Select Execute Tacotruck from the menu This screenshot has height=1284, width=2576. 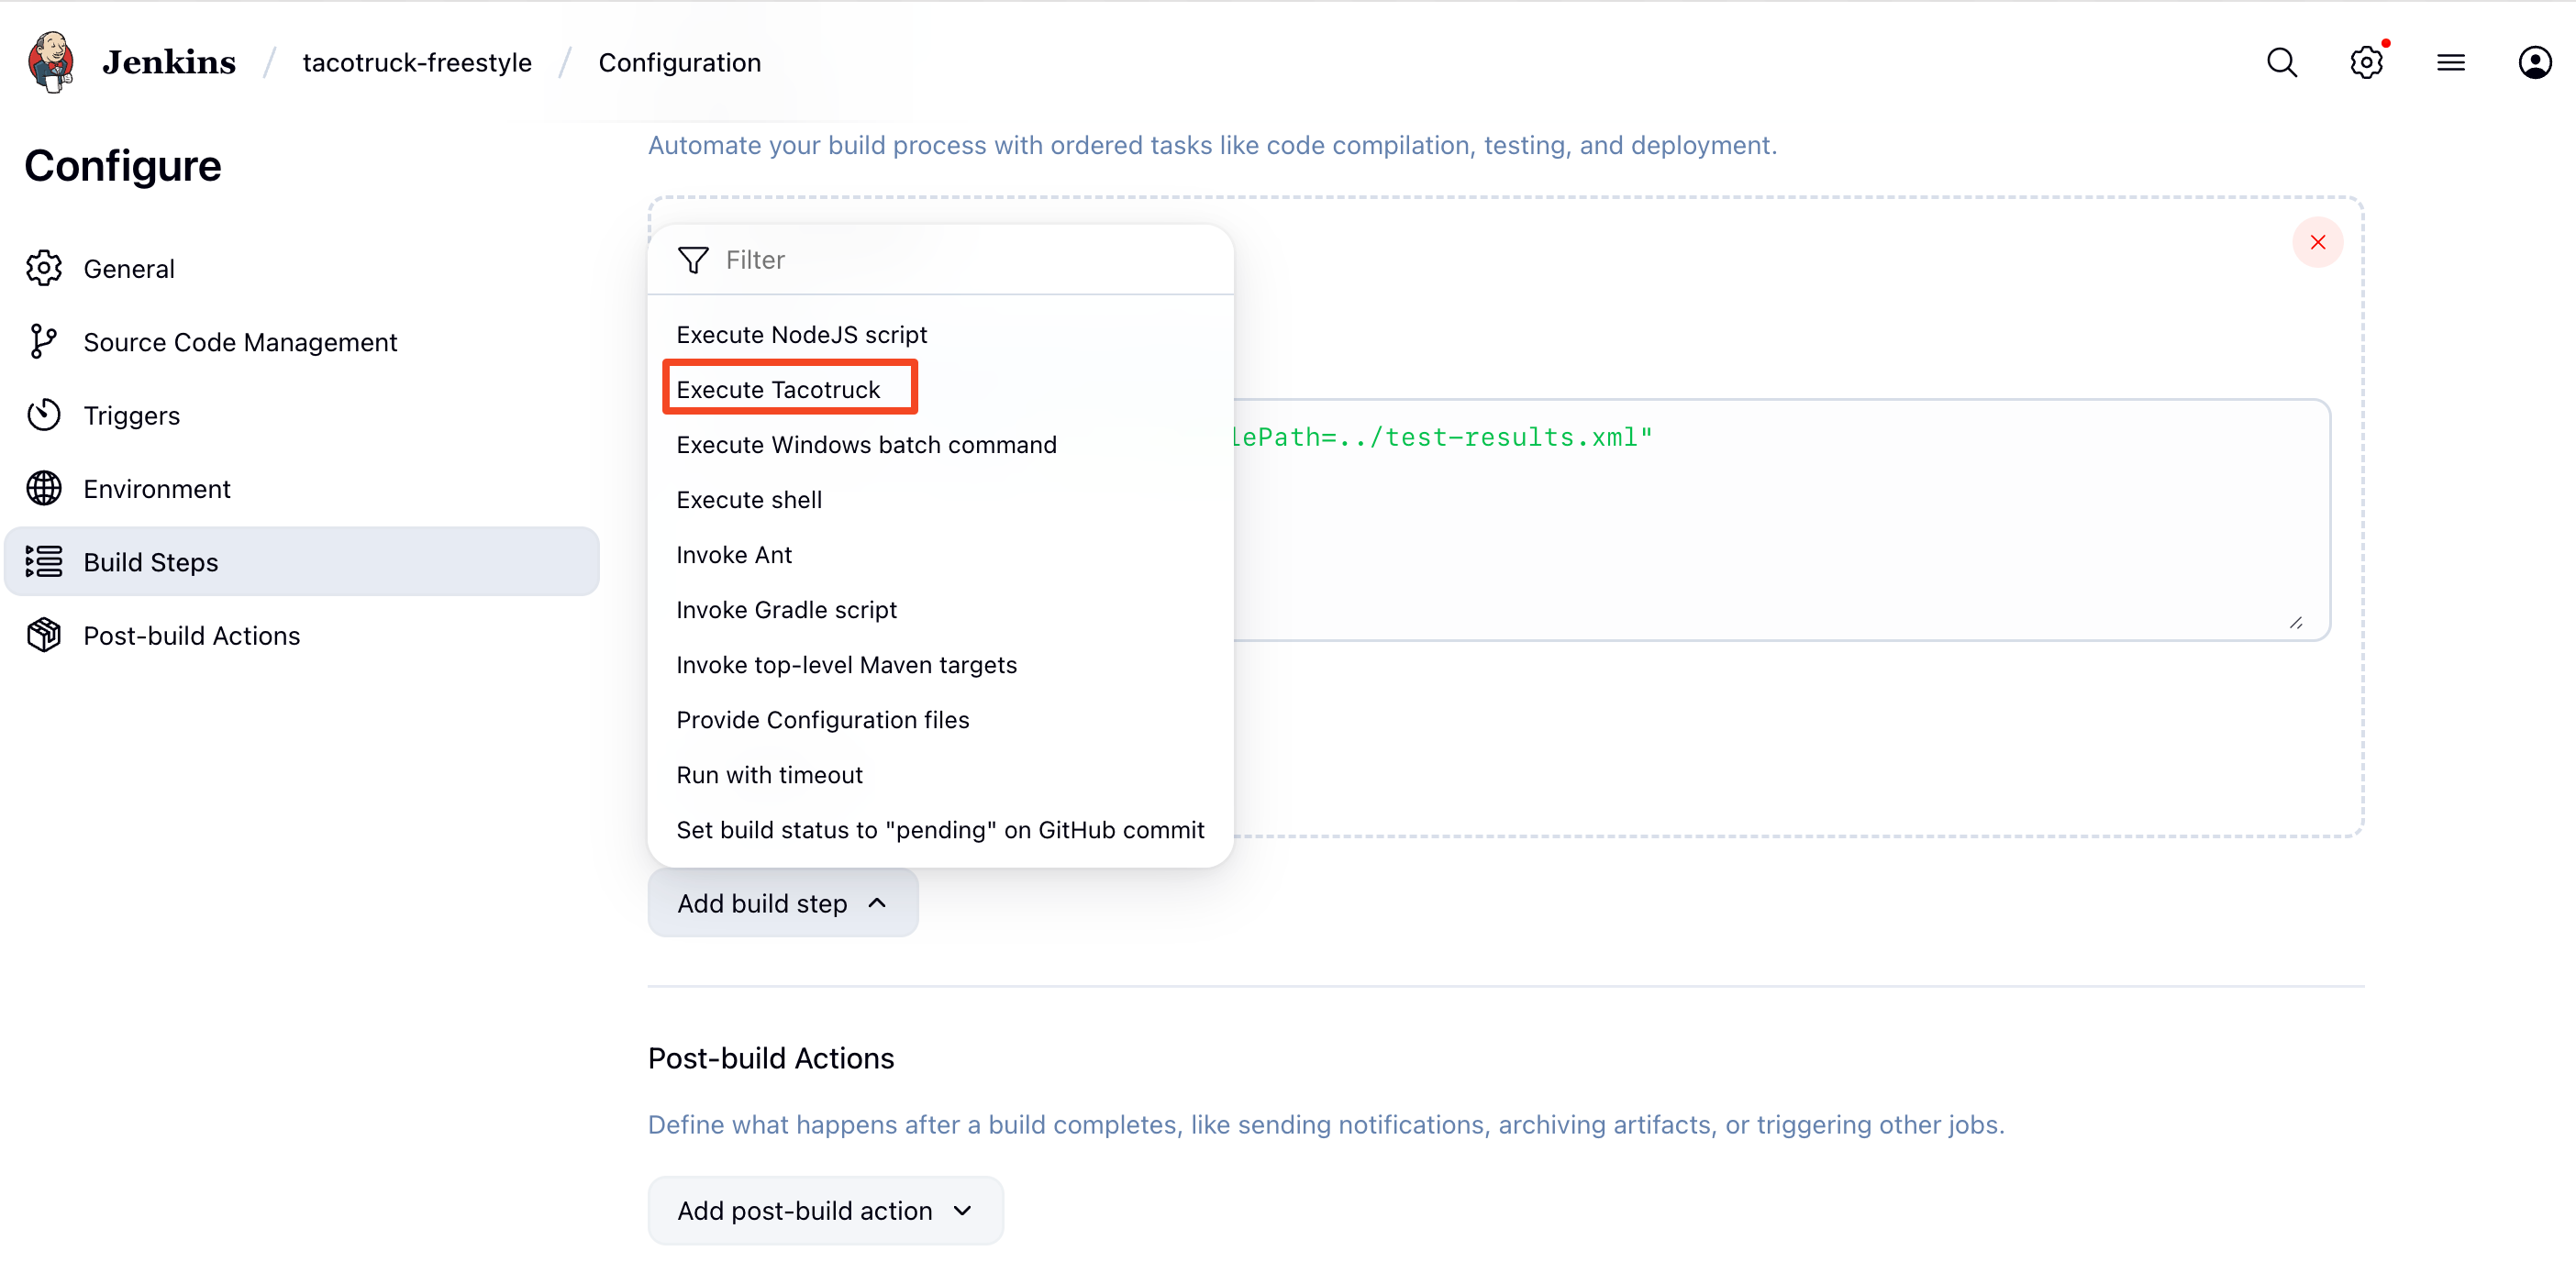point(778,389)
